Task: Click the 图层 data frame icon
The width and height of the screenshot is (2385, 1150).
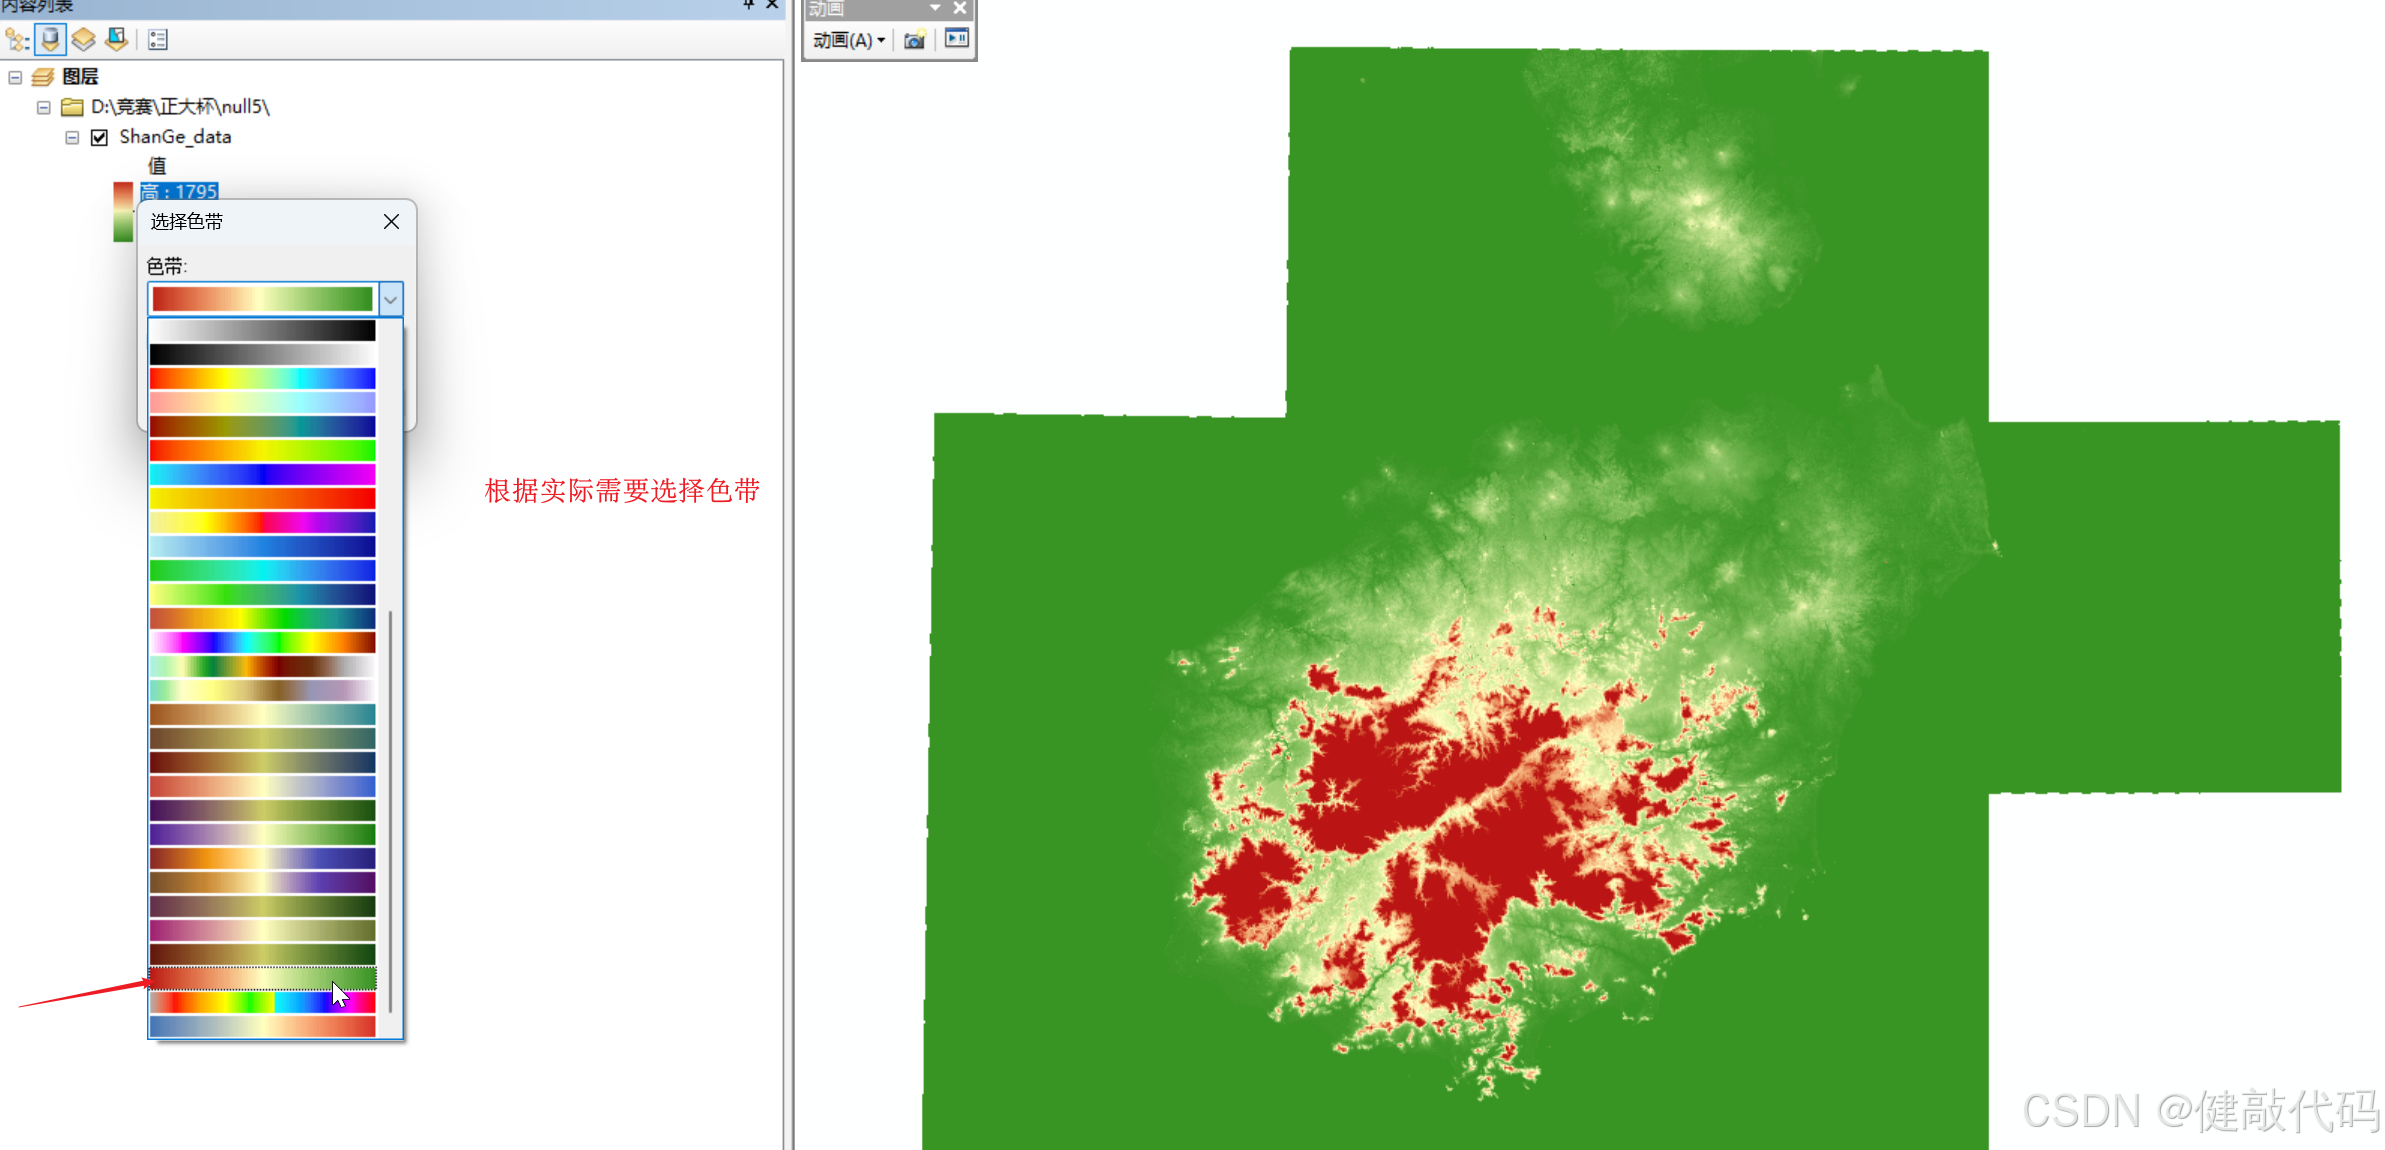Action: (43, 77)
